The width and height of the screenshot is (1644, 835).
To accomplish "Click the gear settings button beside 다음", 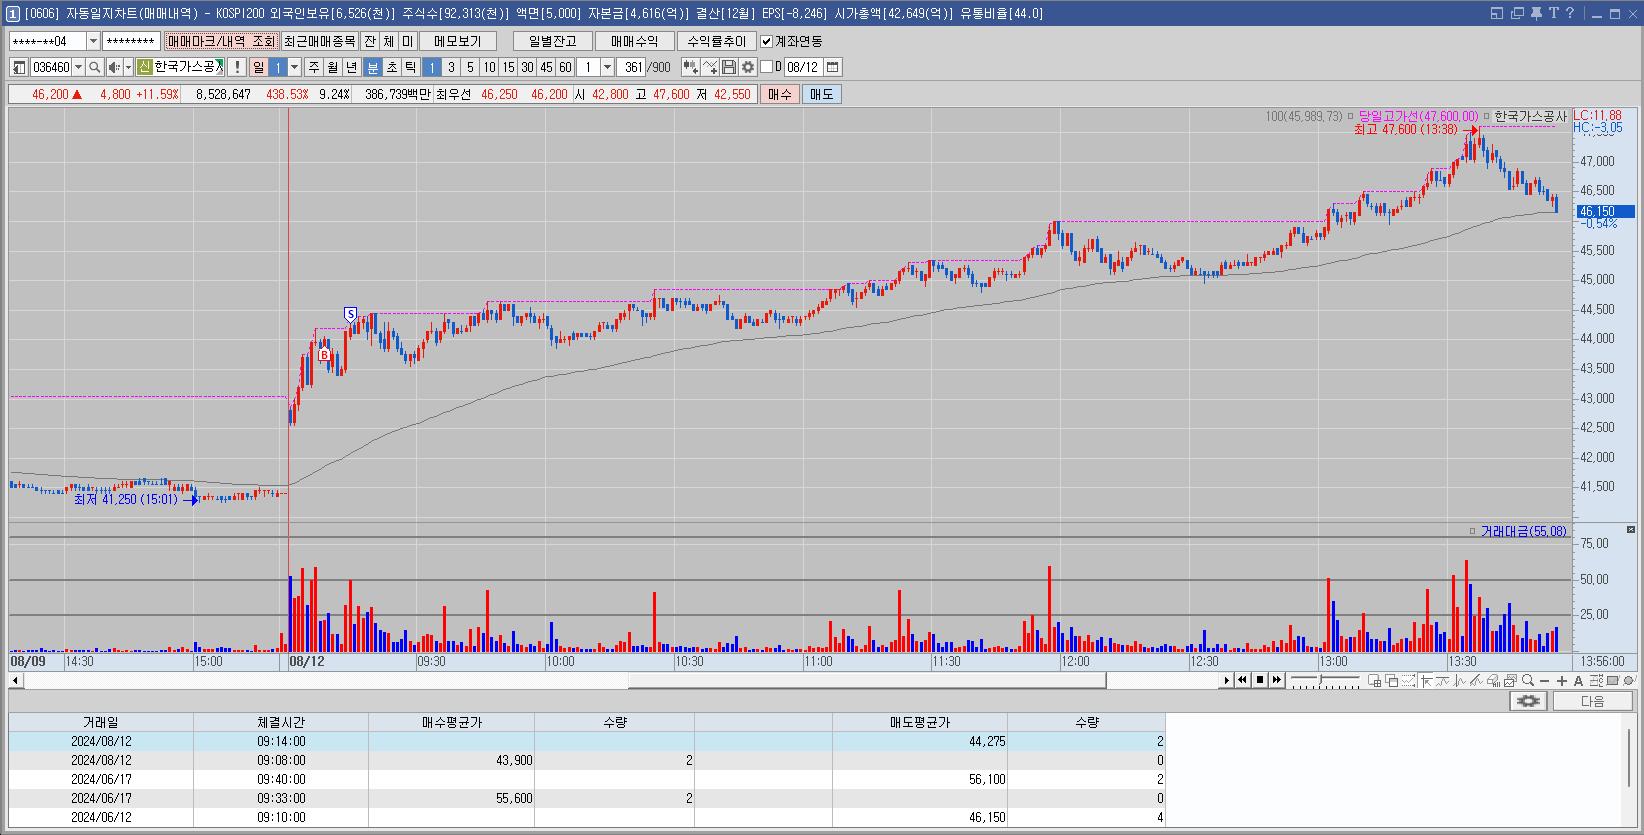I will [x=1528, y=701].
